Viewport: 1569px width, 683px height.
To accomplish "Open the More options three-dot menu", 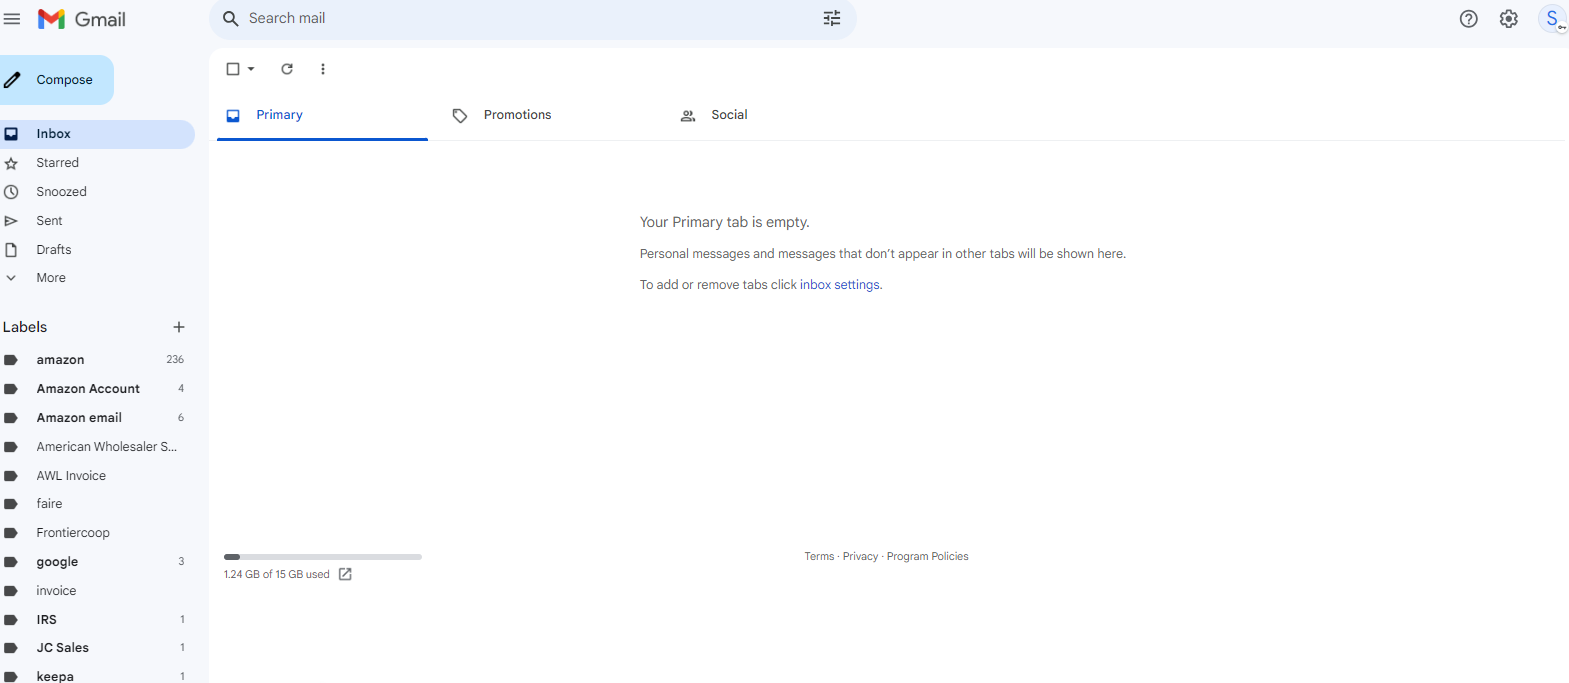I will point(322,69).
